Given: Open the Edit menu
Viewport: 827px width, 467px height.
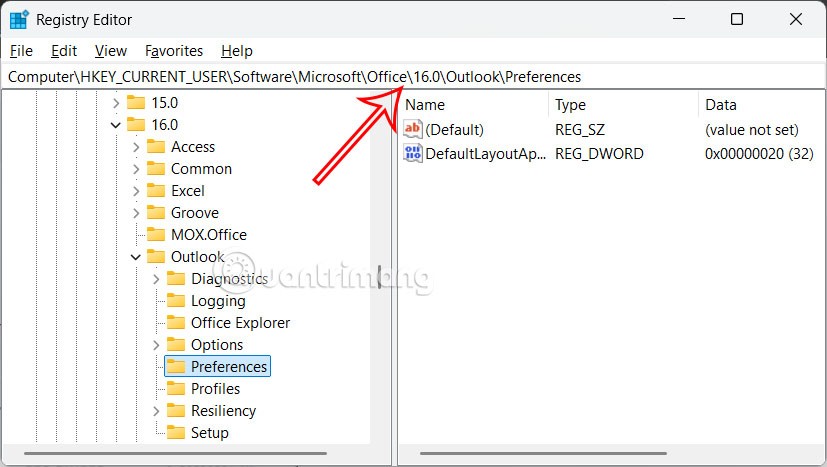Looking at the screenshot, I should tap(64, 51).
